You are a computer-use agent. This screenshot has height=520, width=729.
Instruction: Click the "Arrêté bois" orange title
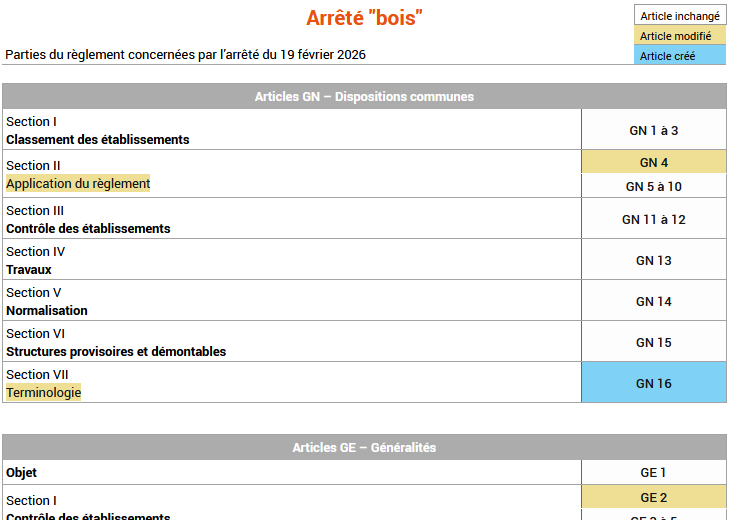point(364,18)
